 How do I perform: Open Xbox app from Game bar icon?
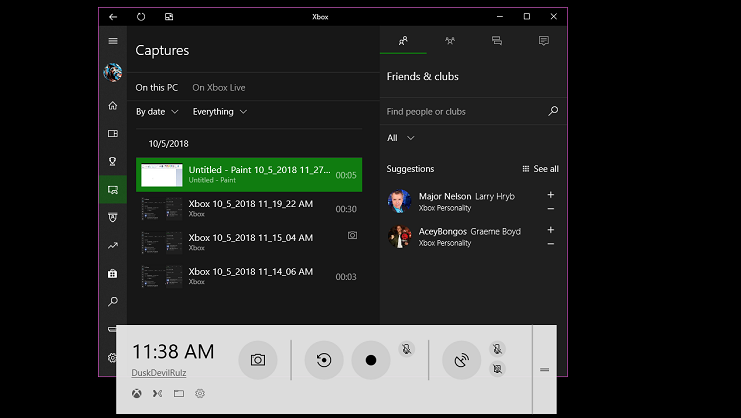(x=137, y=393)
